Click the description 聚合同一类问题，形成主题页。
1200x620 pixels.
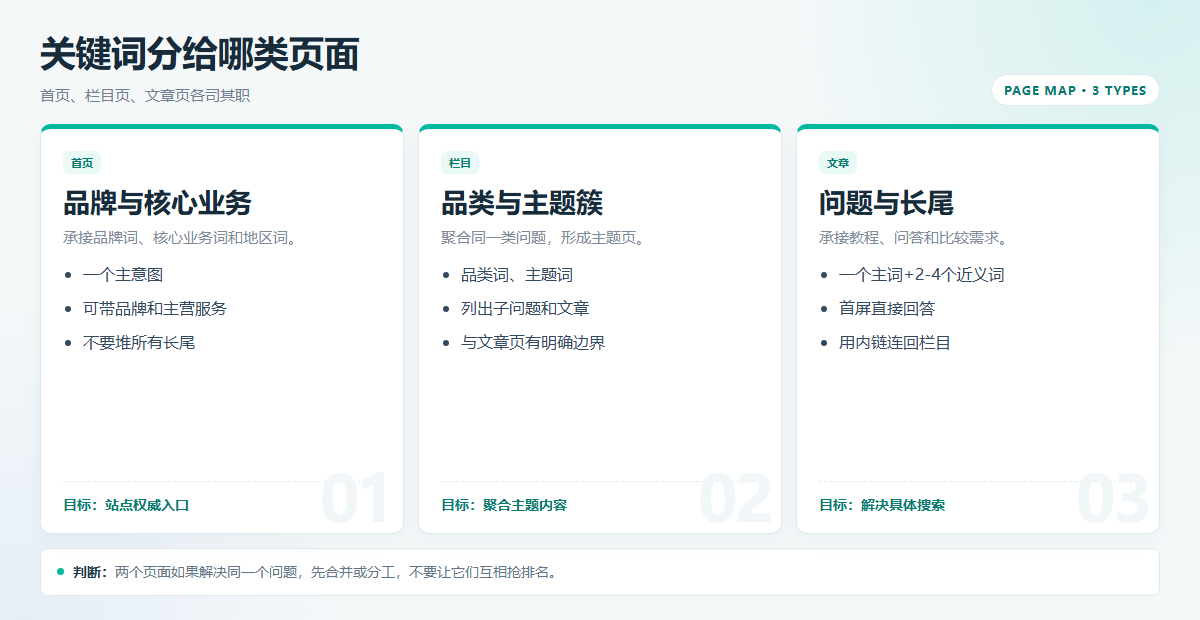[545, 238]
